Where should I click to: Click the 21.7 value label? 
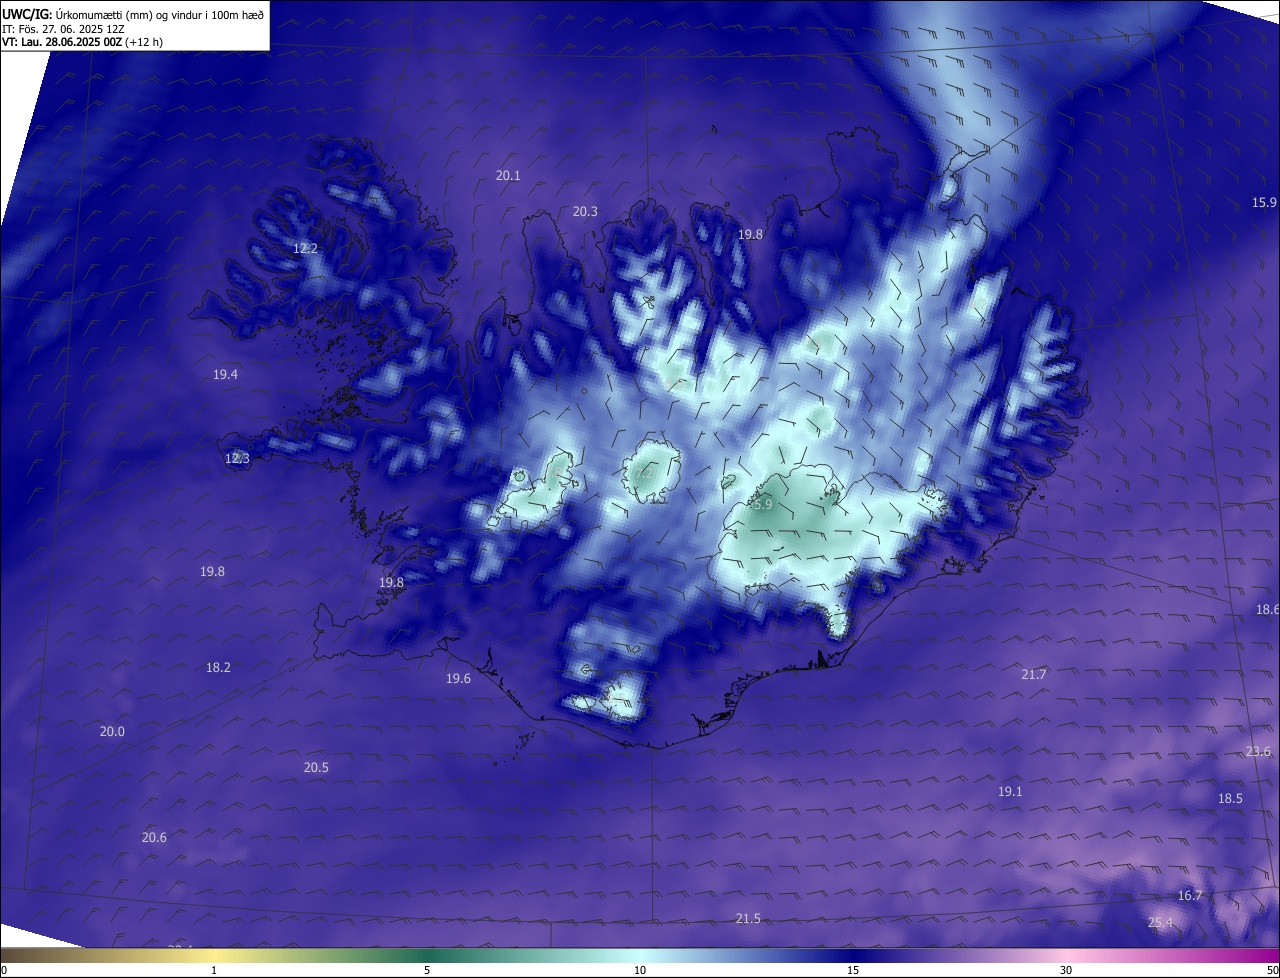pos(1034,674)
